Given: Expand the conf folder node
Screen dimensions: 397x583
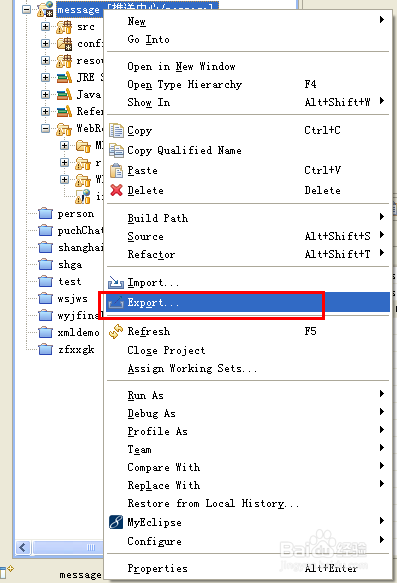Looking at the screenshot, I should (x=45, y=44).
